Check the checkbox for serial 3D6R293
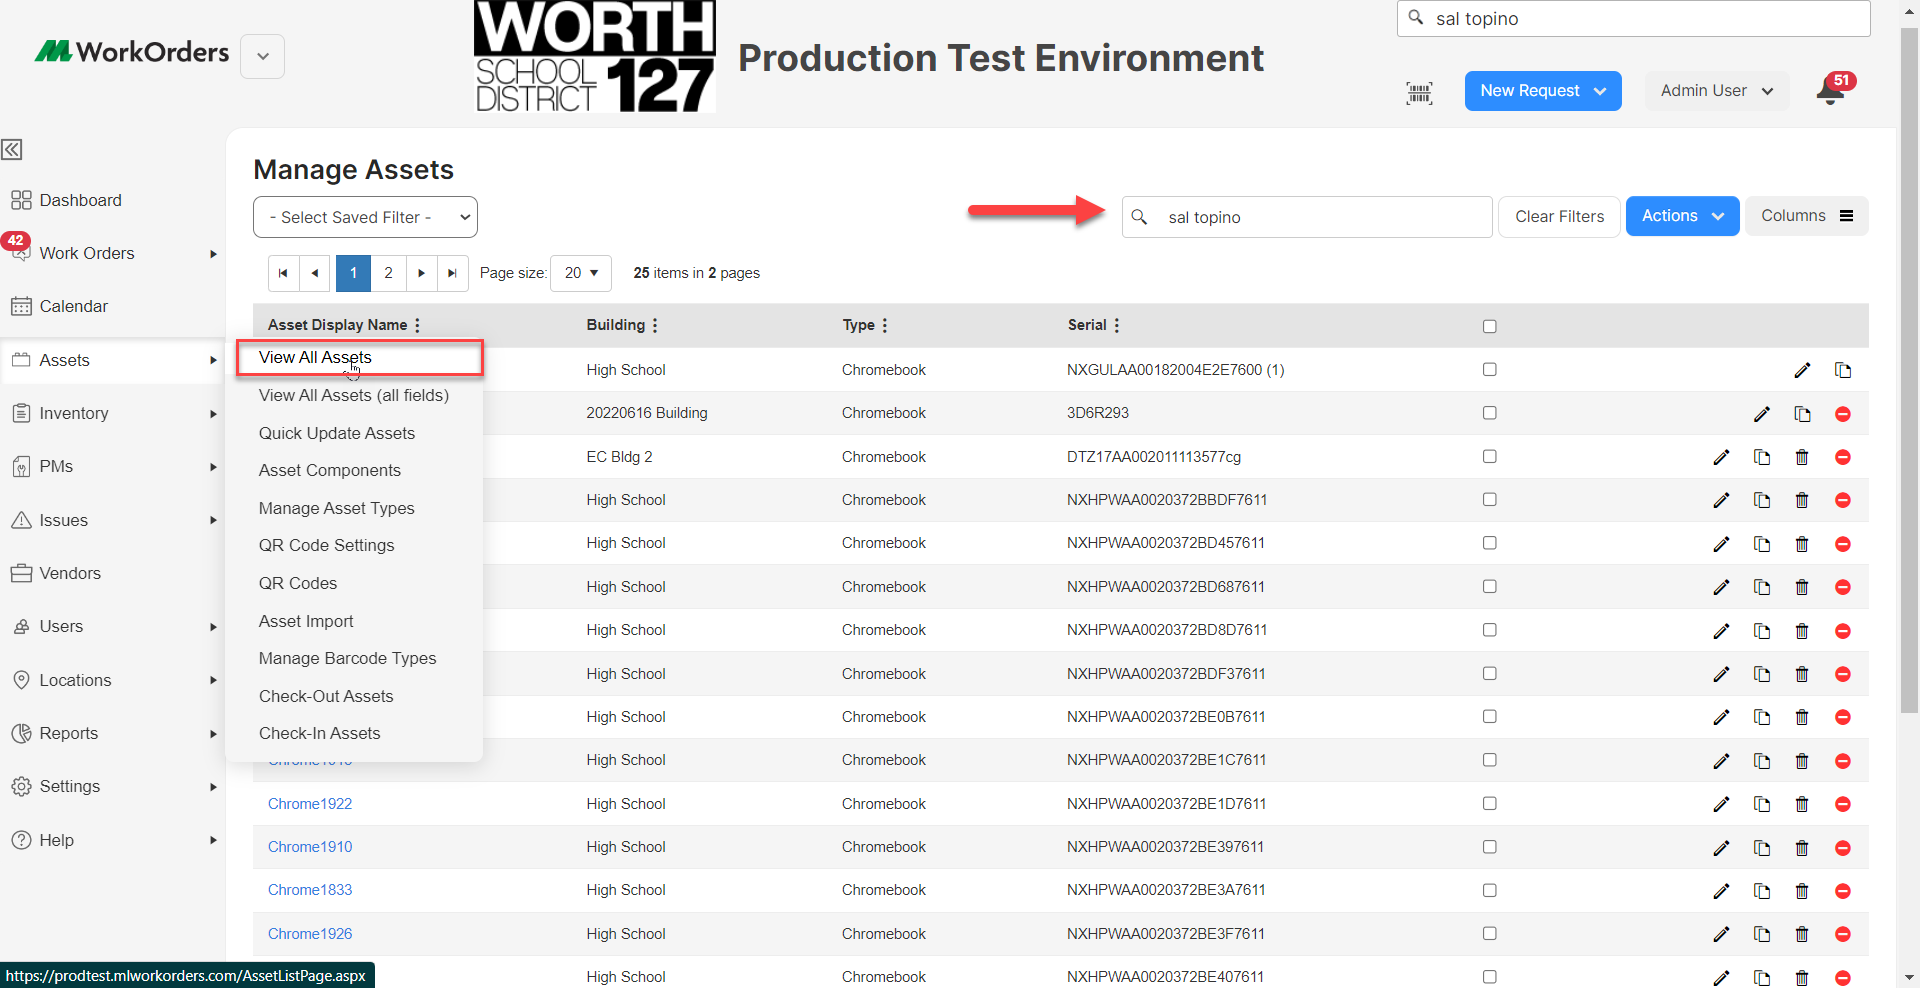Screen dimensions: 1920x988 [x=1489, y=412]
